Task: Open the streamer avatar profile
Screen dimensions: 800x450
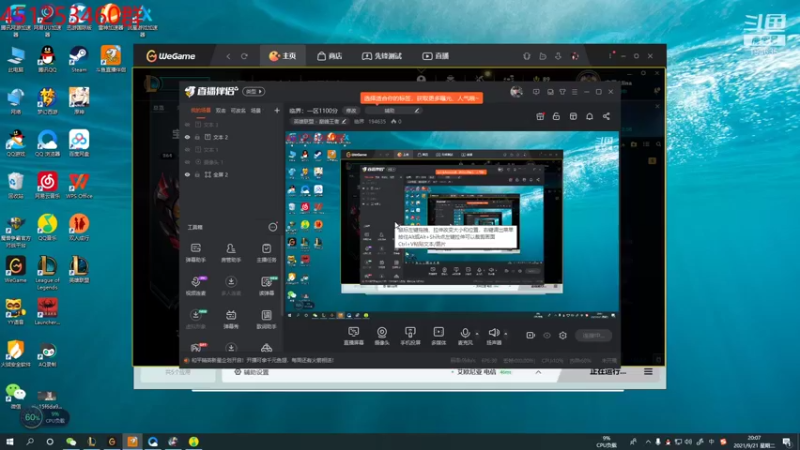Action: tap(516, 92)
